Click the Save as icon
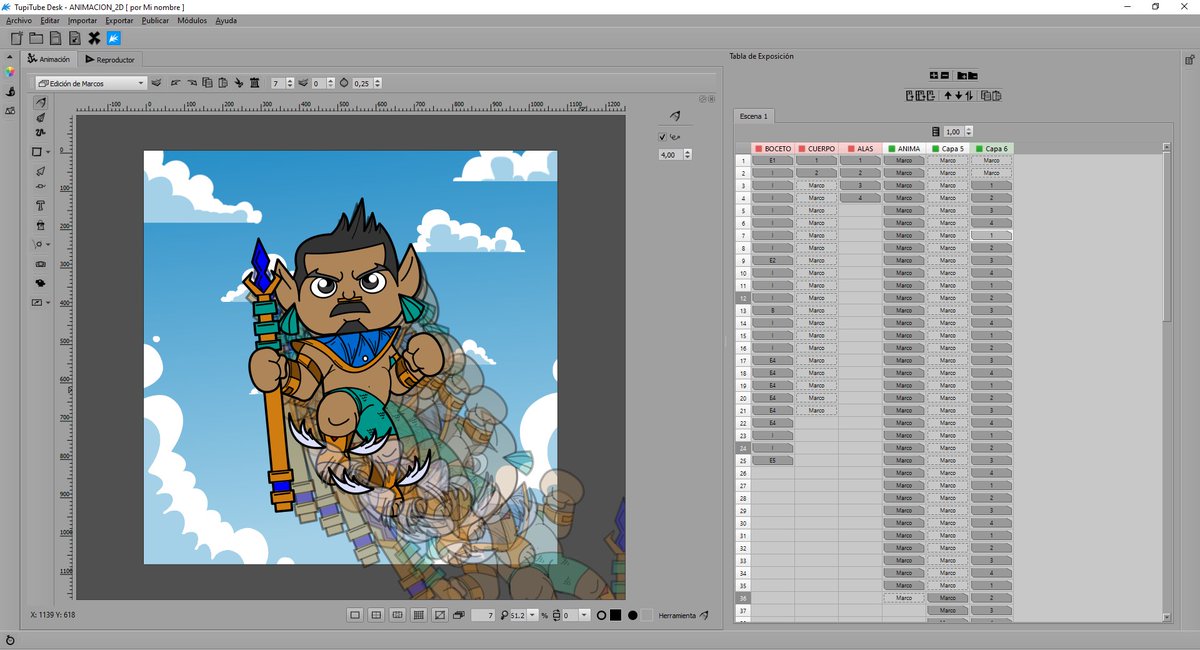The height and width of the screenshot is (650, 1200). [x=74, y=38]
